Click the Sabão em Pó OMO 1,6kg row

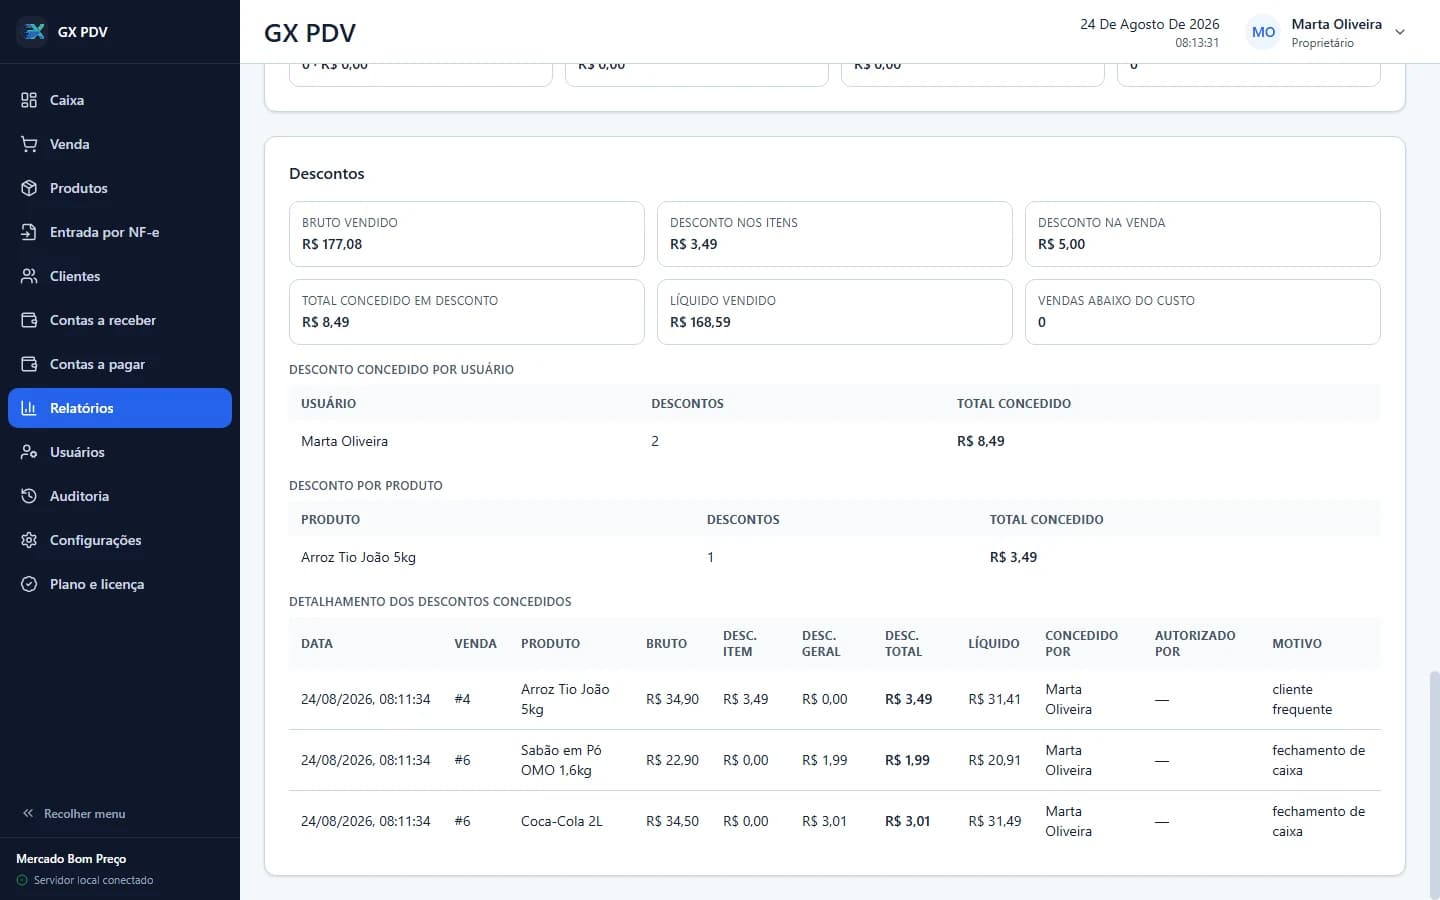(x=834, y=760)
